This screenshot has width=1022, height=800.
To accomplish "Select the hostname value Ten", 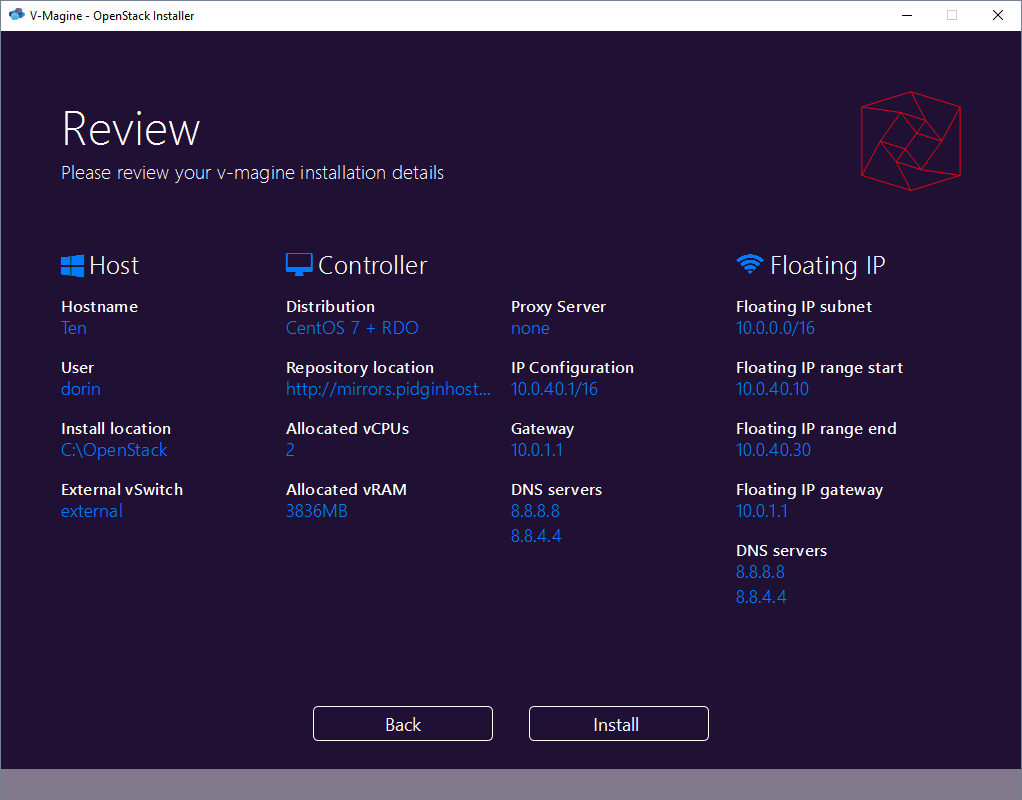I will pos(74,328).
